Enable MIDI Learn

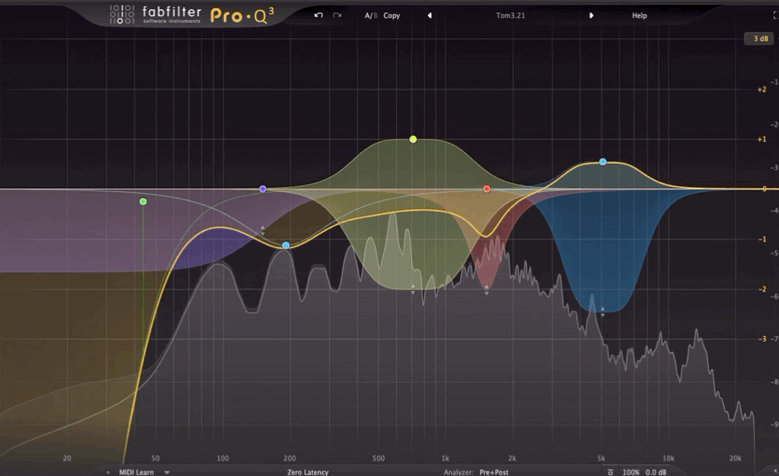coord(136,472)
